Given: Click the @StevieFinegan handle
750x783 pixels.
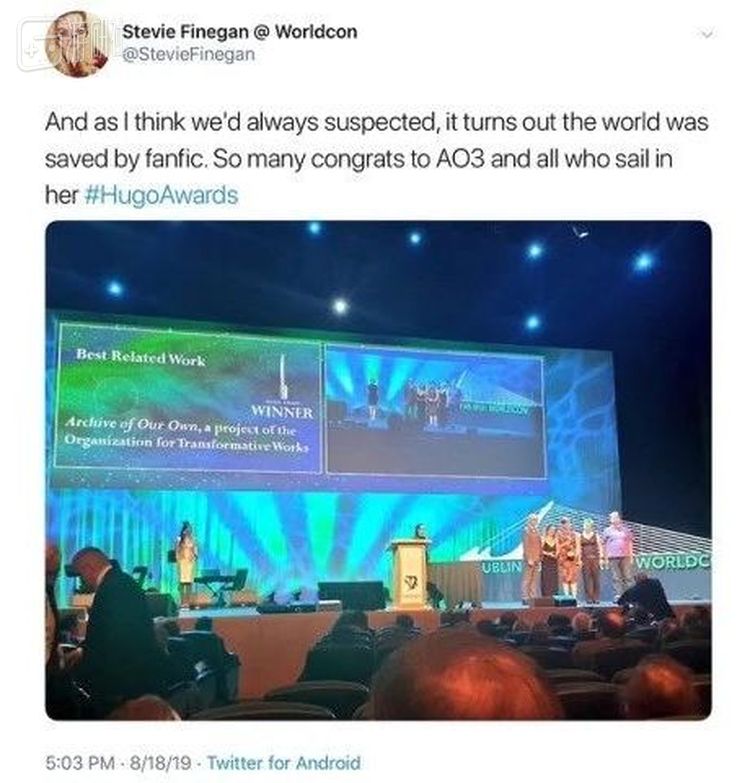Looking at the screenshot, I should [188, 54].
